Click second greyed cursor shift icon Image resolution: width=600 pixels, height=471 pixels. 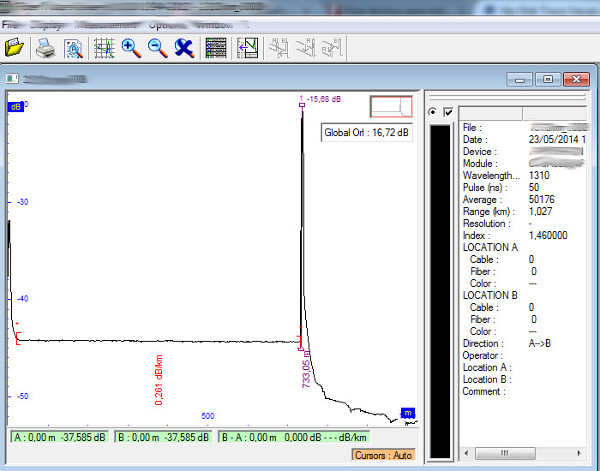[x=305, y=48]
